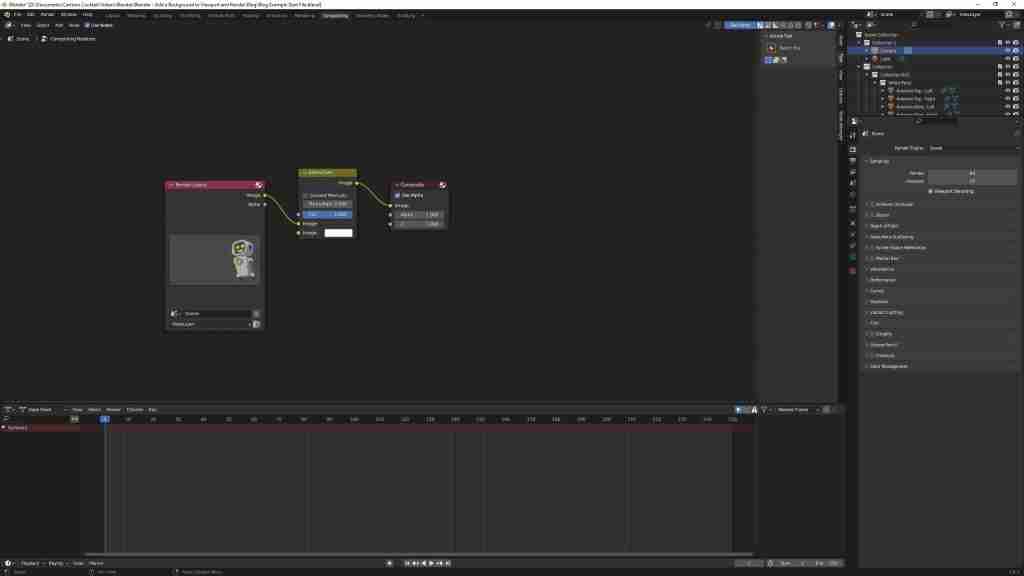Click the Render samples field

[x=972, y=173]
